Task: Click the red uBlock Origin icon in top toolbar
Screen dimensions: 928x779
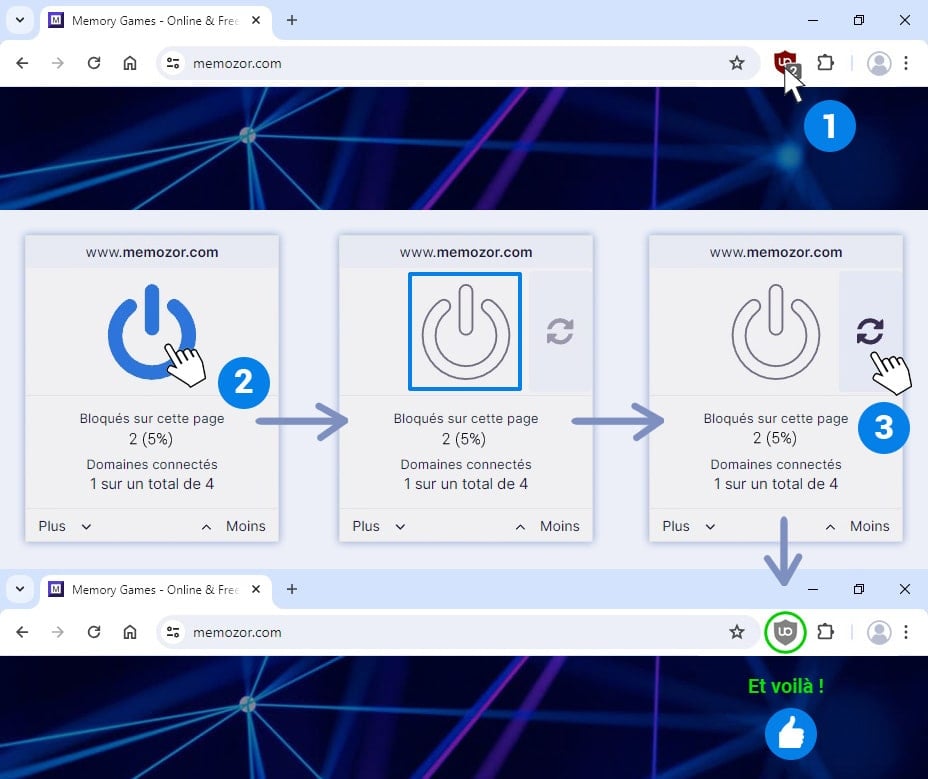Action: pos(786,63)
